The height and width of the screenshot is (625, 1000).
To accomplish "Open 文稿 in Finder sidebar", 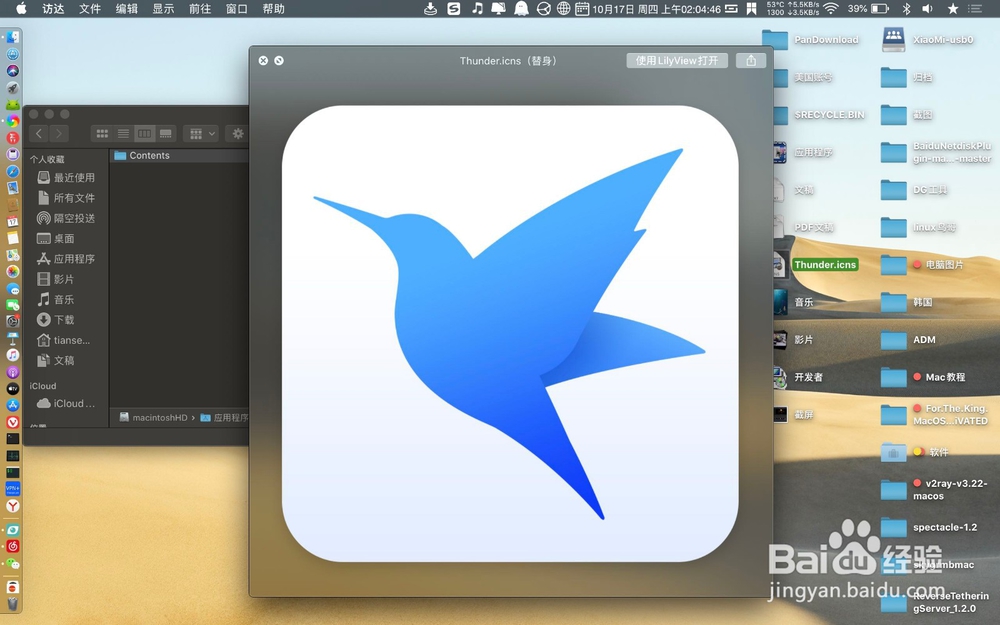I will tap(55, 360).
